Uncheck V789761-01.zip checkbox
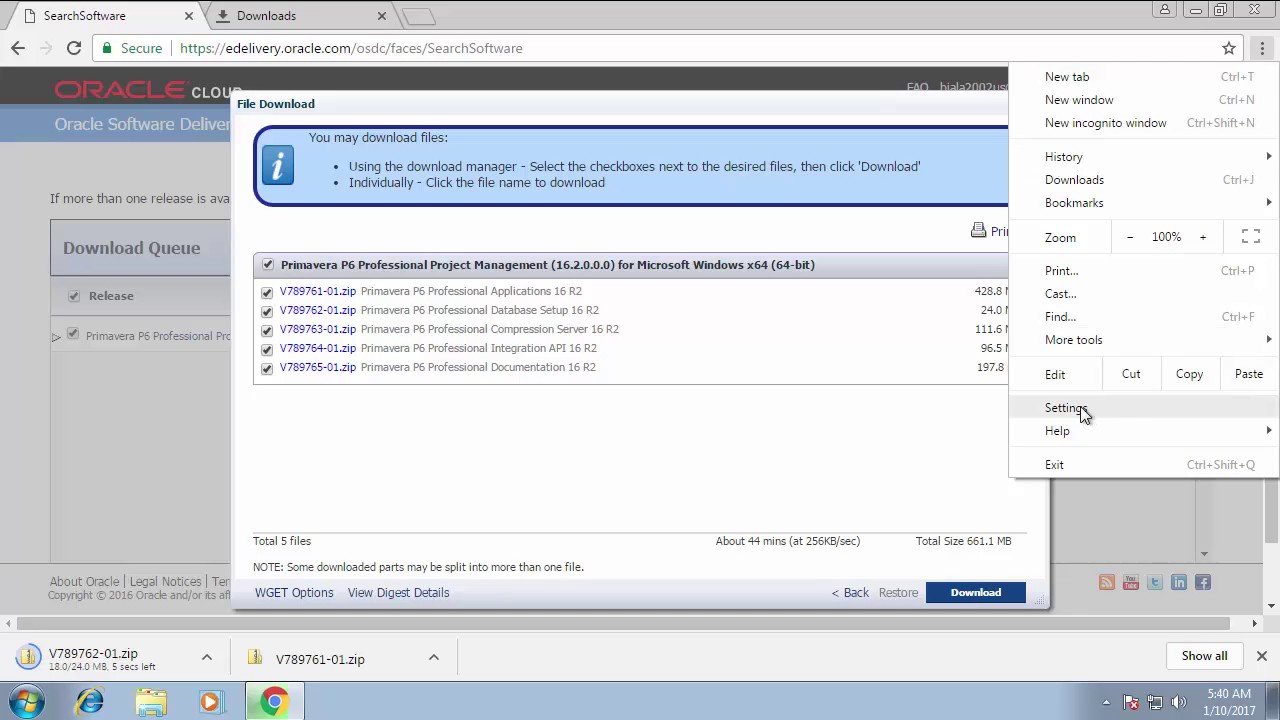The image size is (1280, 720). (x=267, y=292)
